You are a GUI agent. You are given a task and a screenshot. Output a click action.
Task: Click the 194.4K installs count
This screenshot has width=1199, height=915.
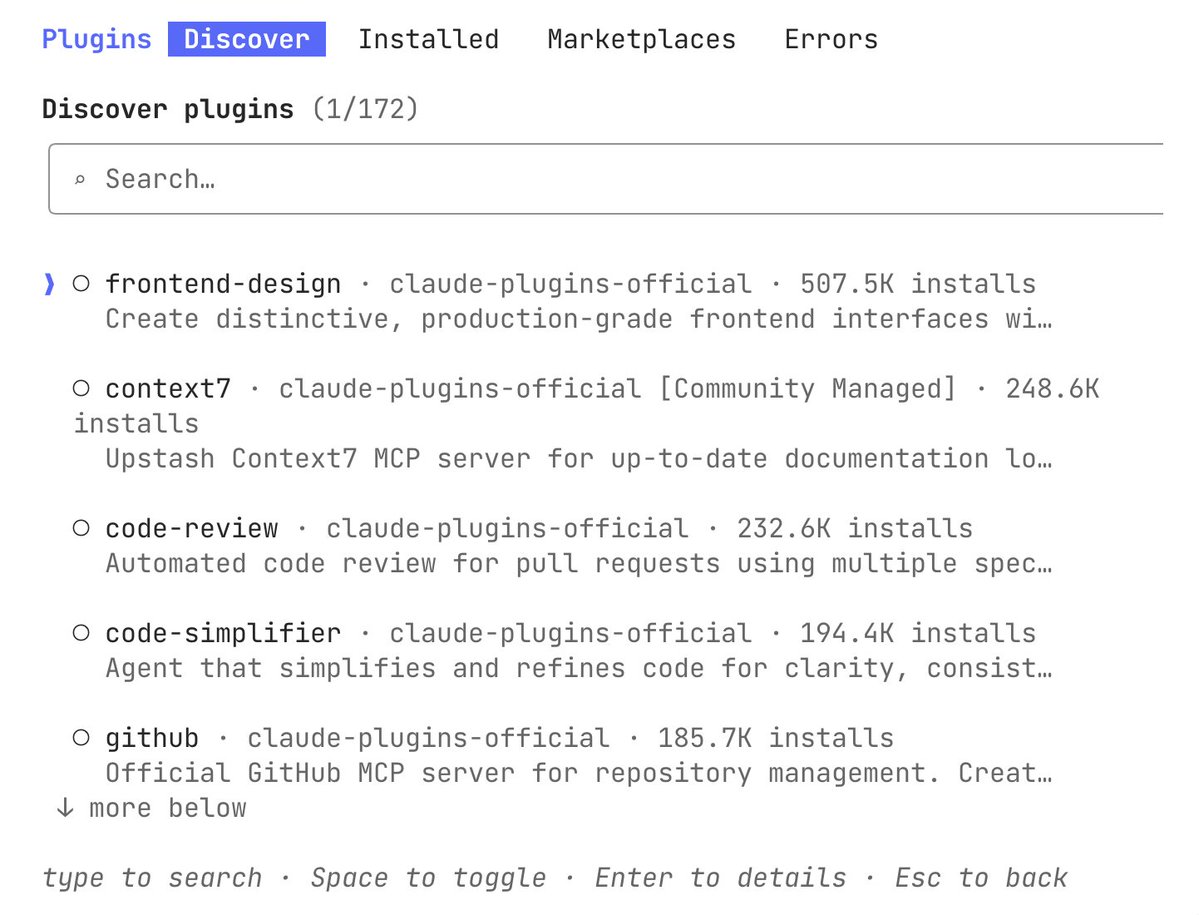point(918,634)
